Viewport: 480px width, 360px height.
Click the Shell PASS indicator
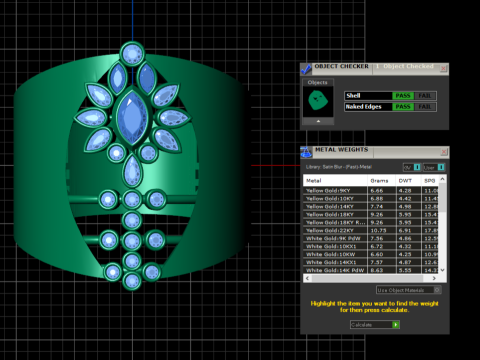[403, 96]
